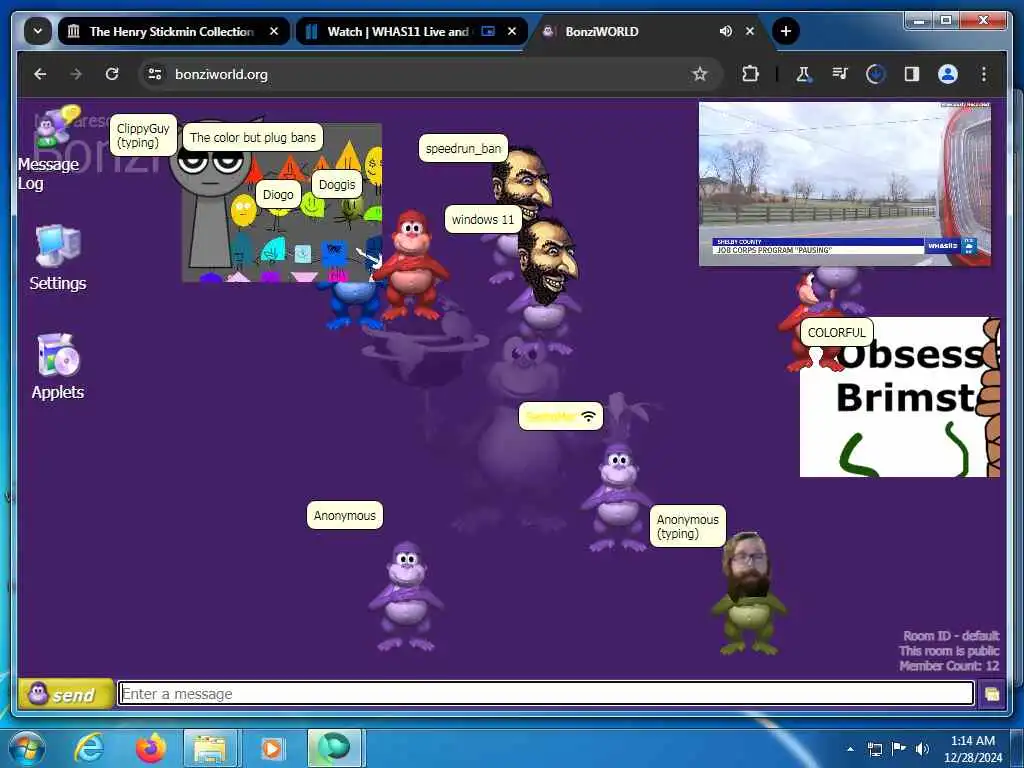Viewport: 1024px width, 768px height.
Task: Open the Chrome profile avatar
Action: click(x=948, y=74)
